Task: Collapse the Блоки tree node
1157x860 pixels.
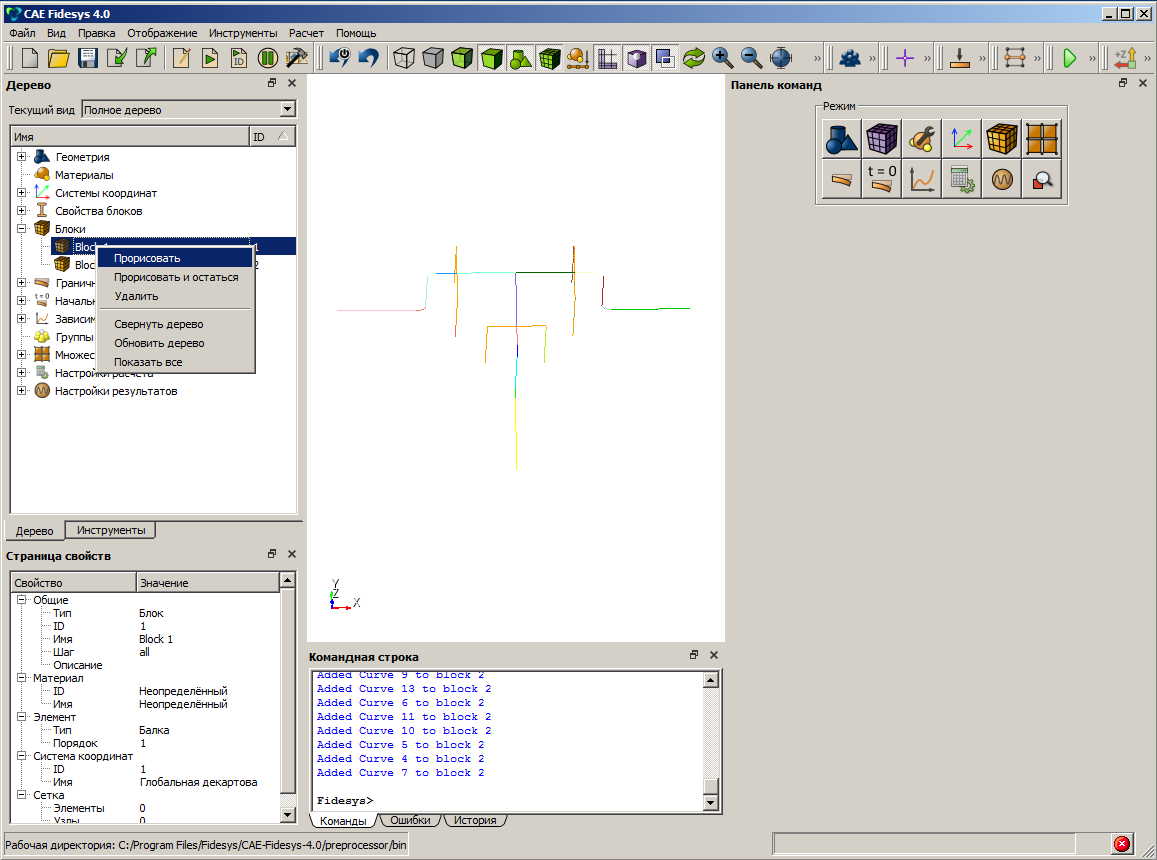Action: coord(21,229)
